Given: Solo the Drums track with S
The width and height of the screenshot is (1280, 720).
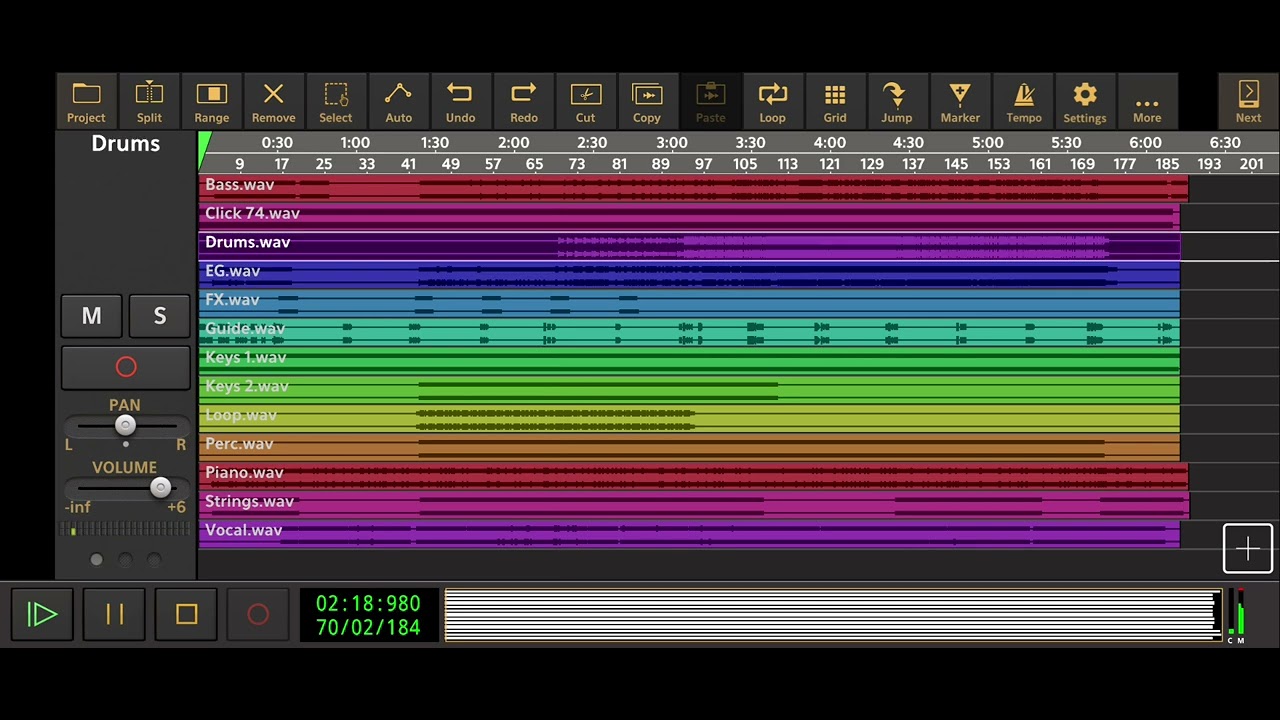Looking at the screenshot, I should pyautogui.click(x=159, y=316).
